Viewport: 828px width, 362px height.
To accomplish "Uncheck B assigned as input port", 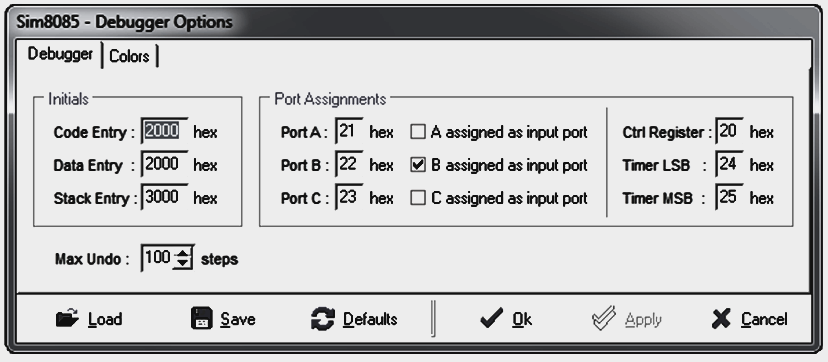I will coord(418,165).
